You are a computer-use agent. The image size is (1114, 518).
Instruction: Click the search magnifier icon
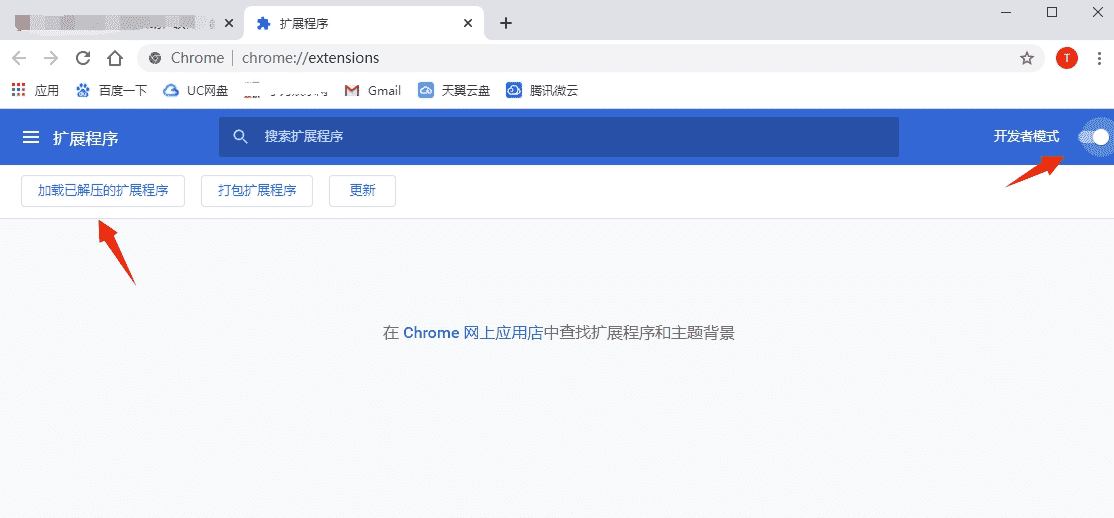coord(240,137)
